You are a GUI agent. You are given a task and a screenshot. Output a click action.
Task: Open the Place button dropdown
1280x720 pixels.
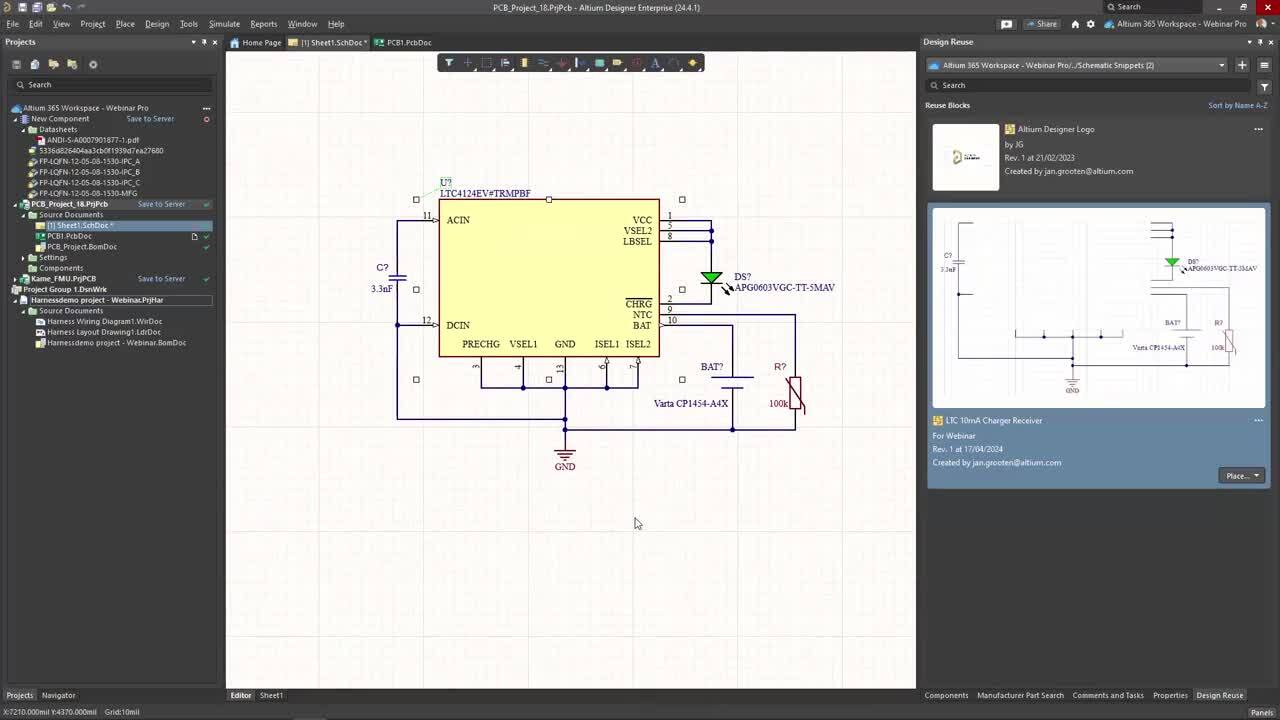[1257, 476]
